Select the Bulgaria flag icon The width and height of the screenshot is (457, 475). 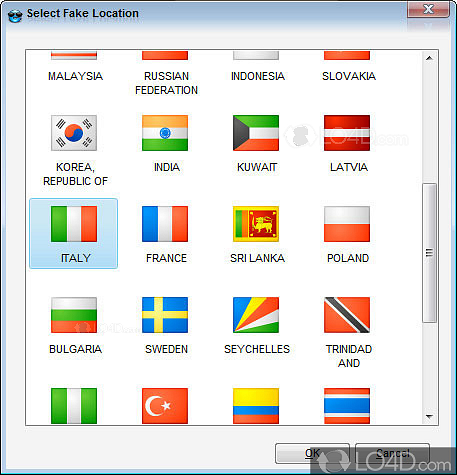pyautogui.click(x=74, y=315)
